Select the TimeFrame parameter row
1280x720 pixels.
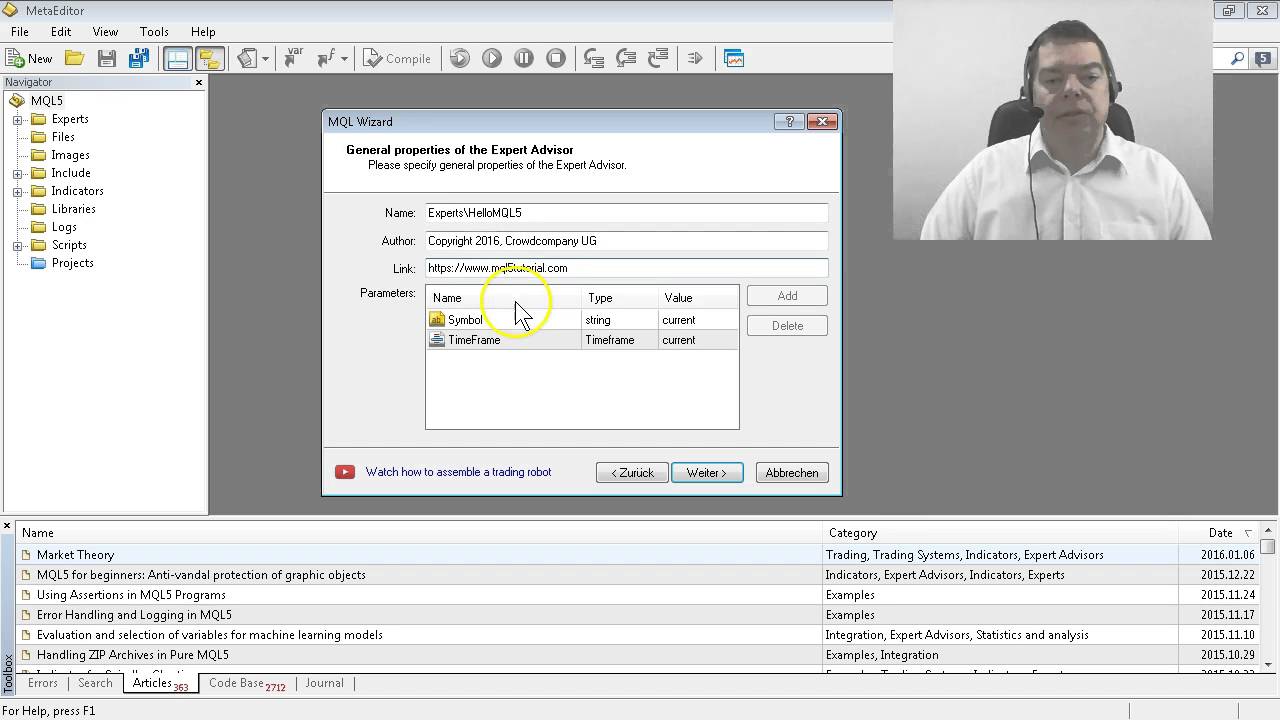[582, 340]
